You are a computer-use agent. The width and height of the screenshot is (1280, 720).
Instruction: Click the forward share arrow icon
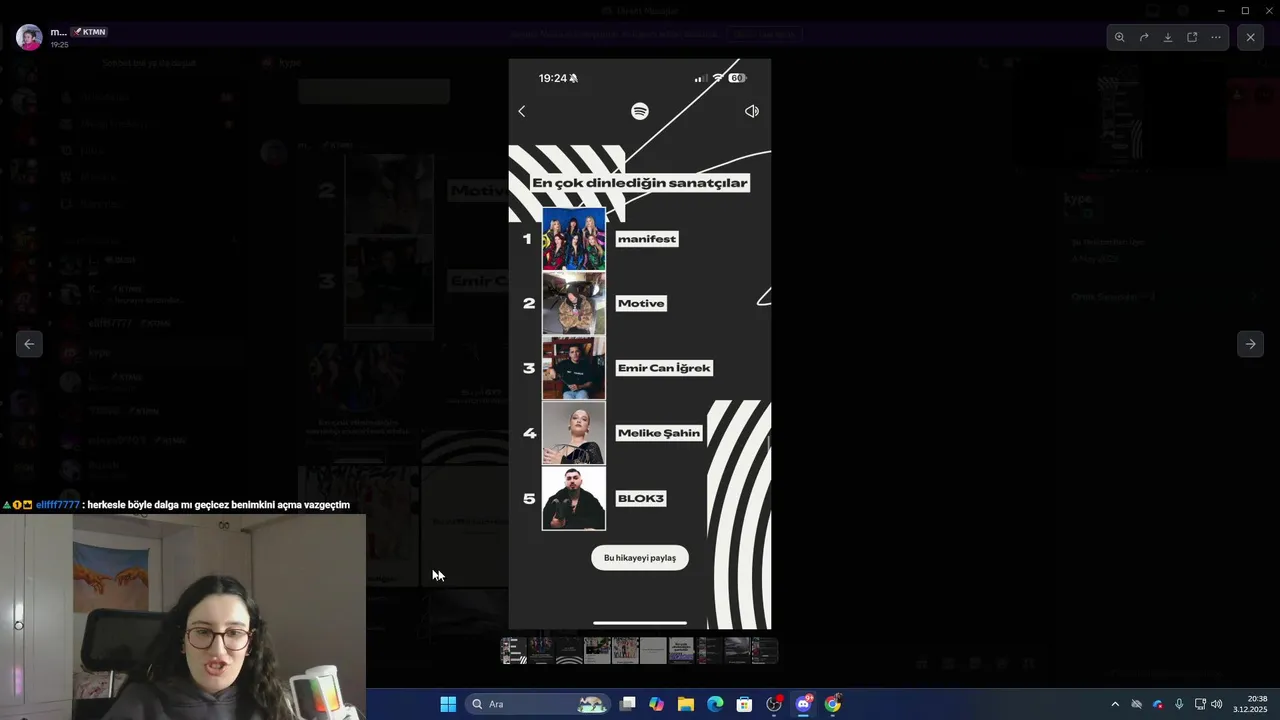tap(1144, 37)
